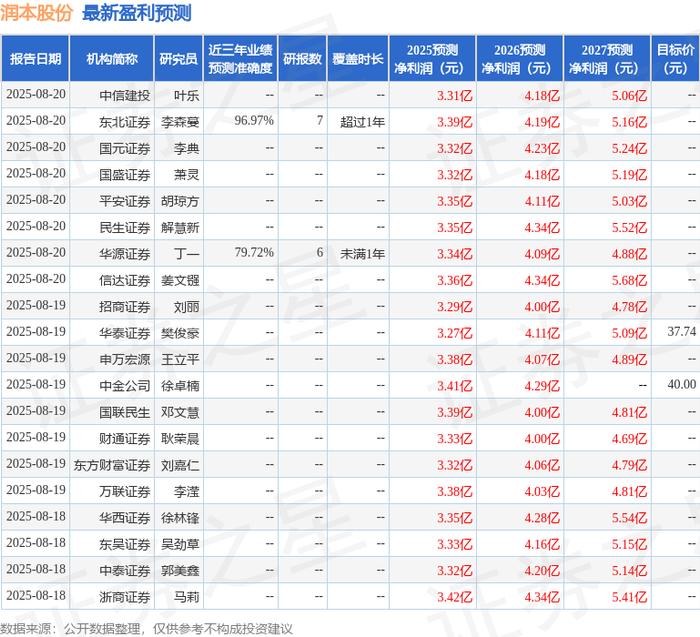Click the 79.72% accuracy value
This screenshot has width=700, height=637.
(254, 252)
